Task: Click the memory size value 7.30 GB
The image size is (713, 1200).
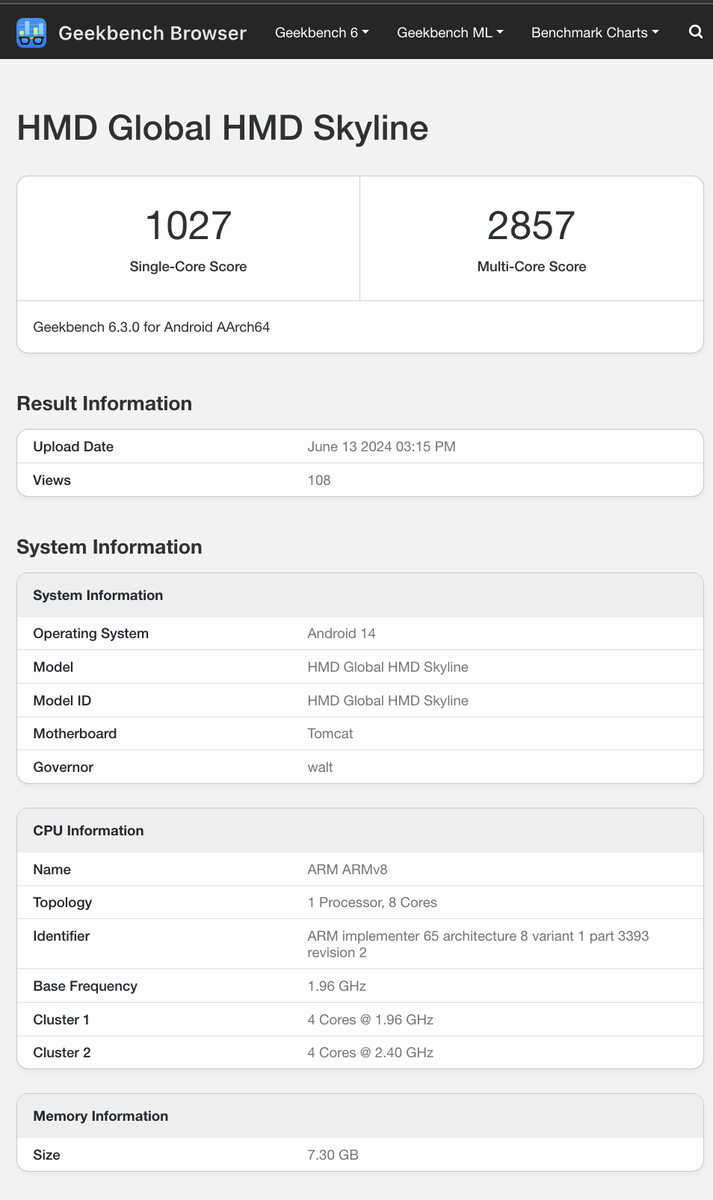Action: point(333,1155)
